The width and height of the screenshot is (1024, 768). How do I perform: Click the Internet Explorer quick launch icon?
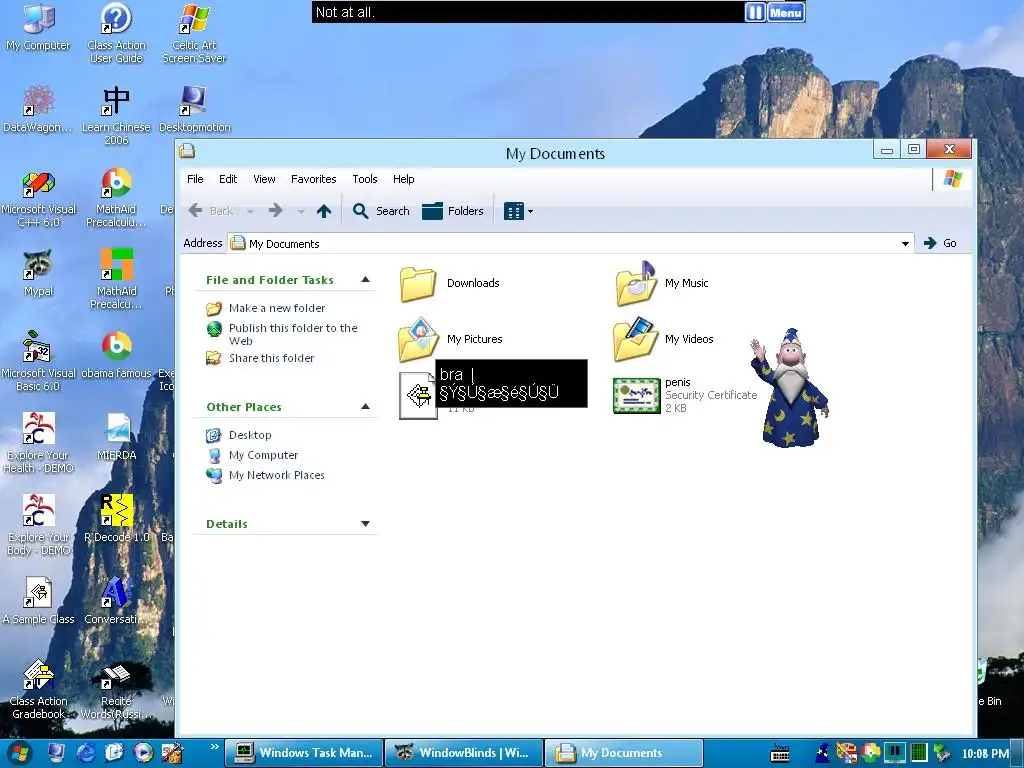pos(86,753)
